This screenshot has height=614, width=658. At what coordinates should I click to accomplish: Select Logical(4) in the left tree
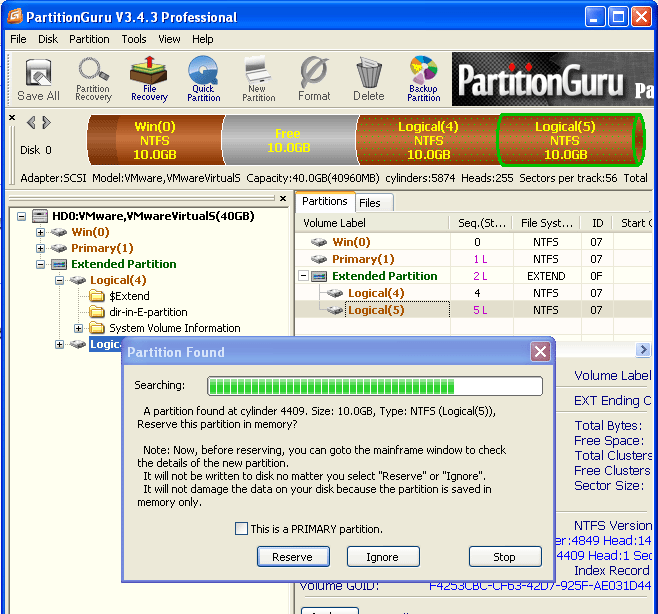(x=118, y=280)
